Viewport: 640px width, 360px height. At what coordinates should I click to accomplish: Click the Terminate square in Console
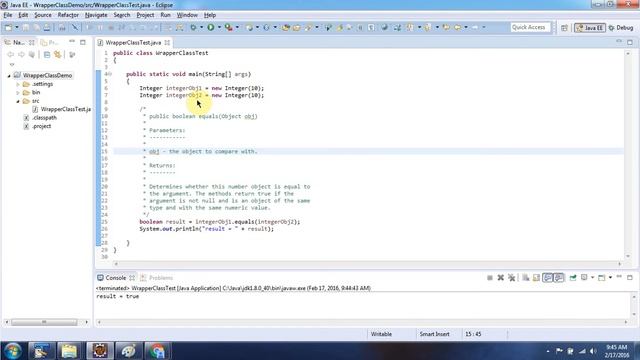490,278
